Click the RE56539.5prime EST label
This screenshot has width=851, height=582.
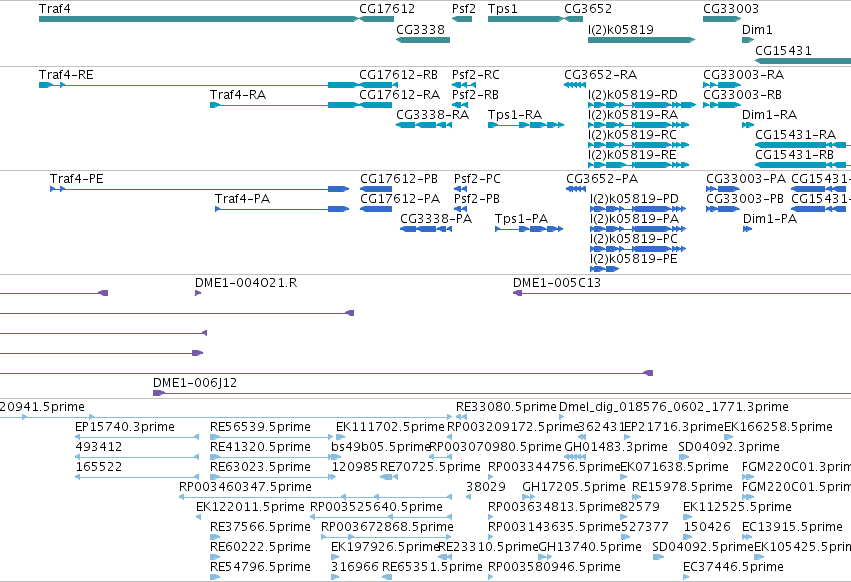coord(260,427)
